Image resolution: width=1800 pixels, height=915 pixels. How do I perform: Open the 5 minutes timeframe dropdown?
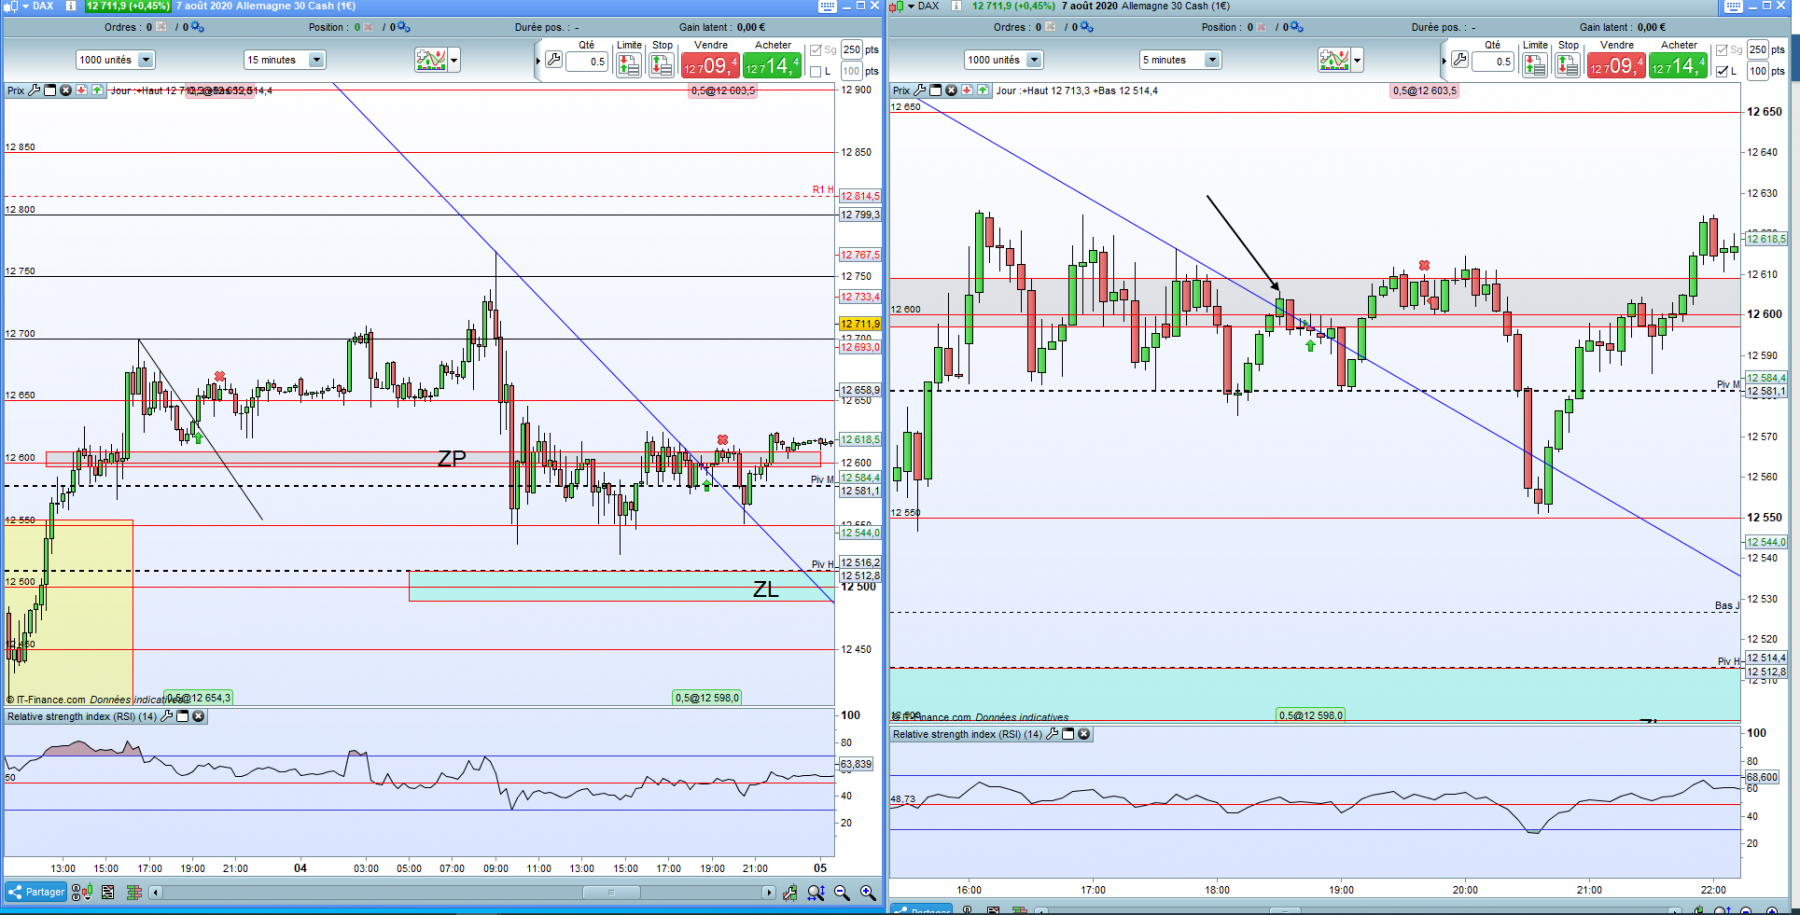(1180, 60)
